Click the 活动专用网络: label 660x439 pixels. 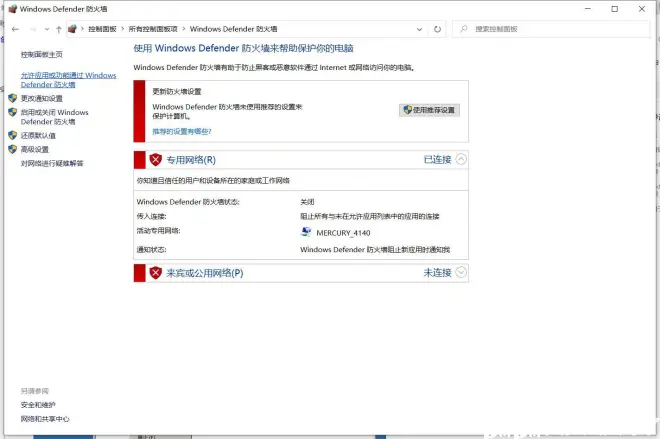coord(158,231)
